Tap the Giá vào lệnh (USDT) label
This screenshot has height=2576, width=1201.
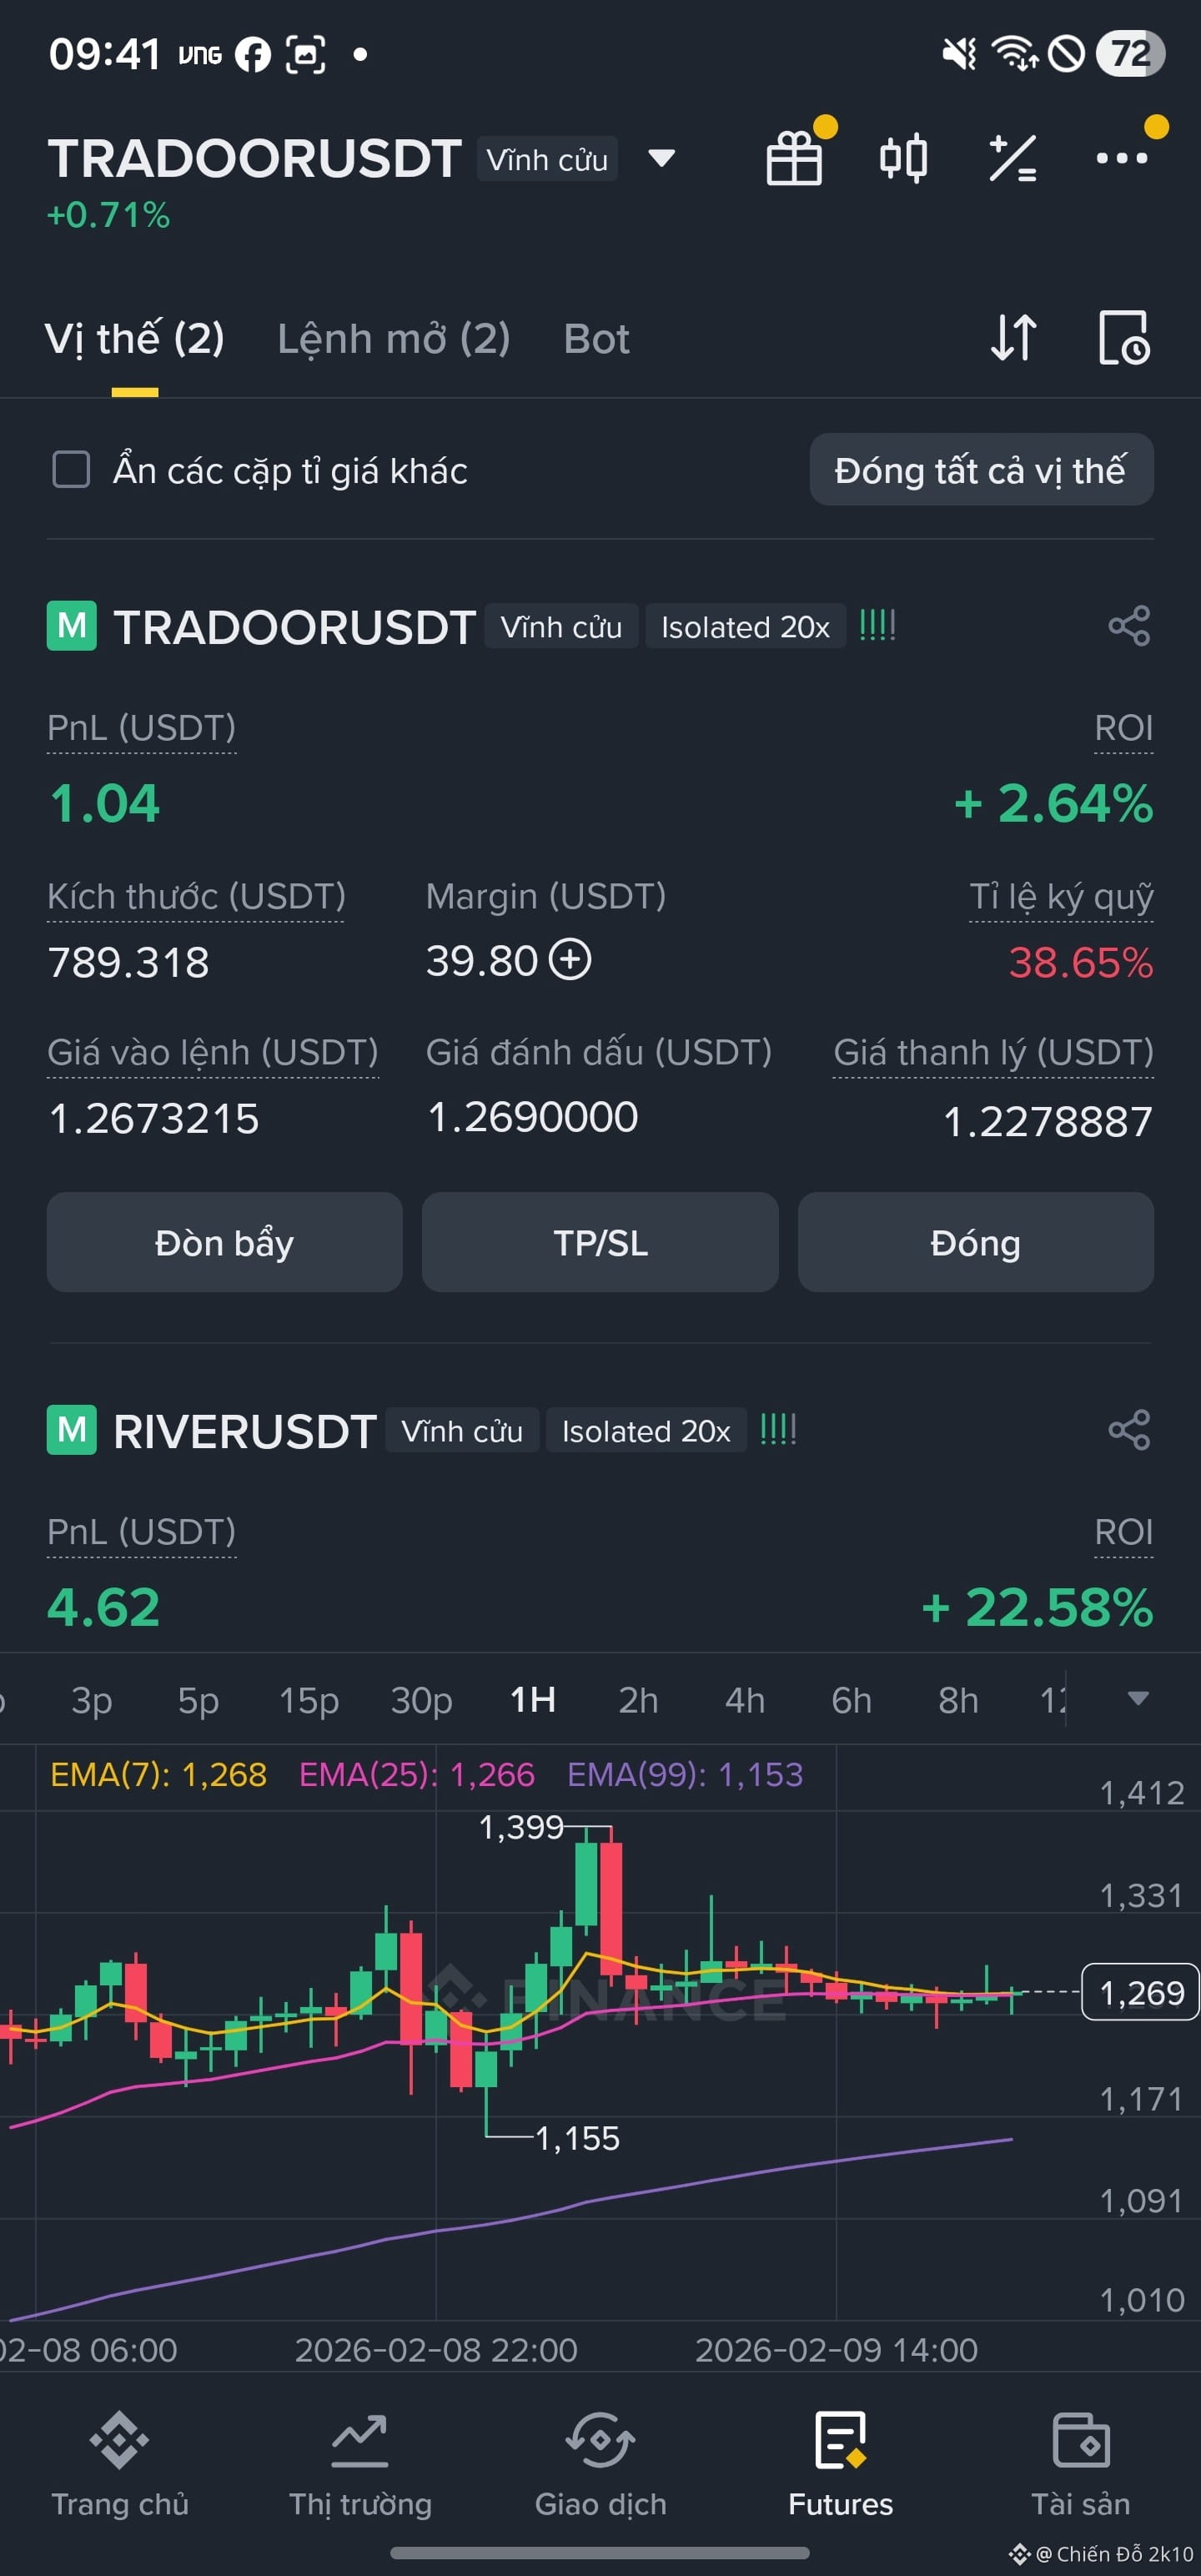coord(213,1052)
